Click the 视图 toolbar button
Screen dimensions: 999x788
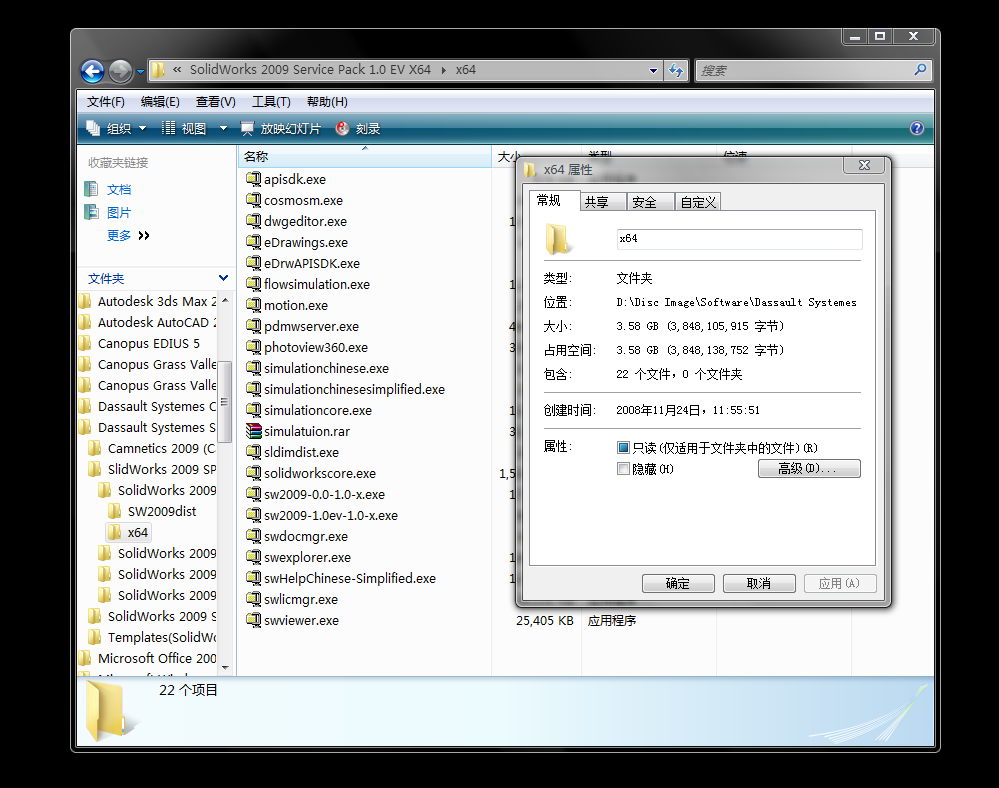tap(184, 129)
